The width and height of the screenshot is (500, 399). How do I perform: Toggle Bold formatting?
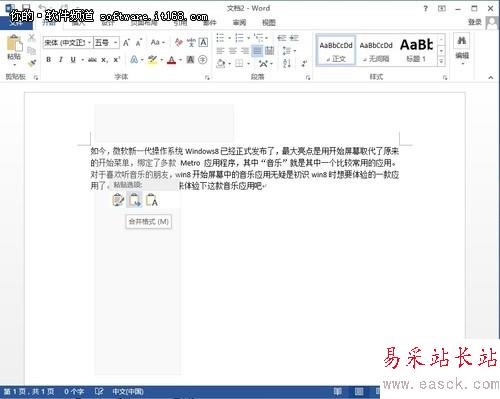click(49, 60)
